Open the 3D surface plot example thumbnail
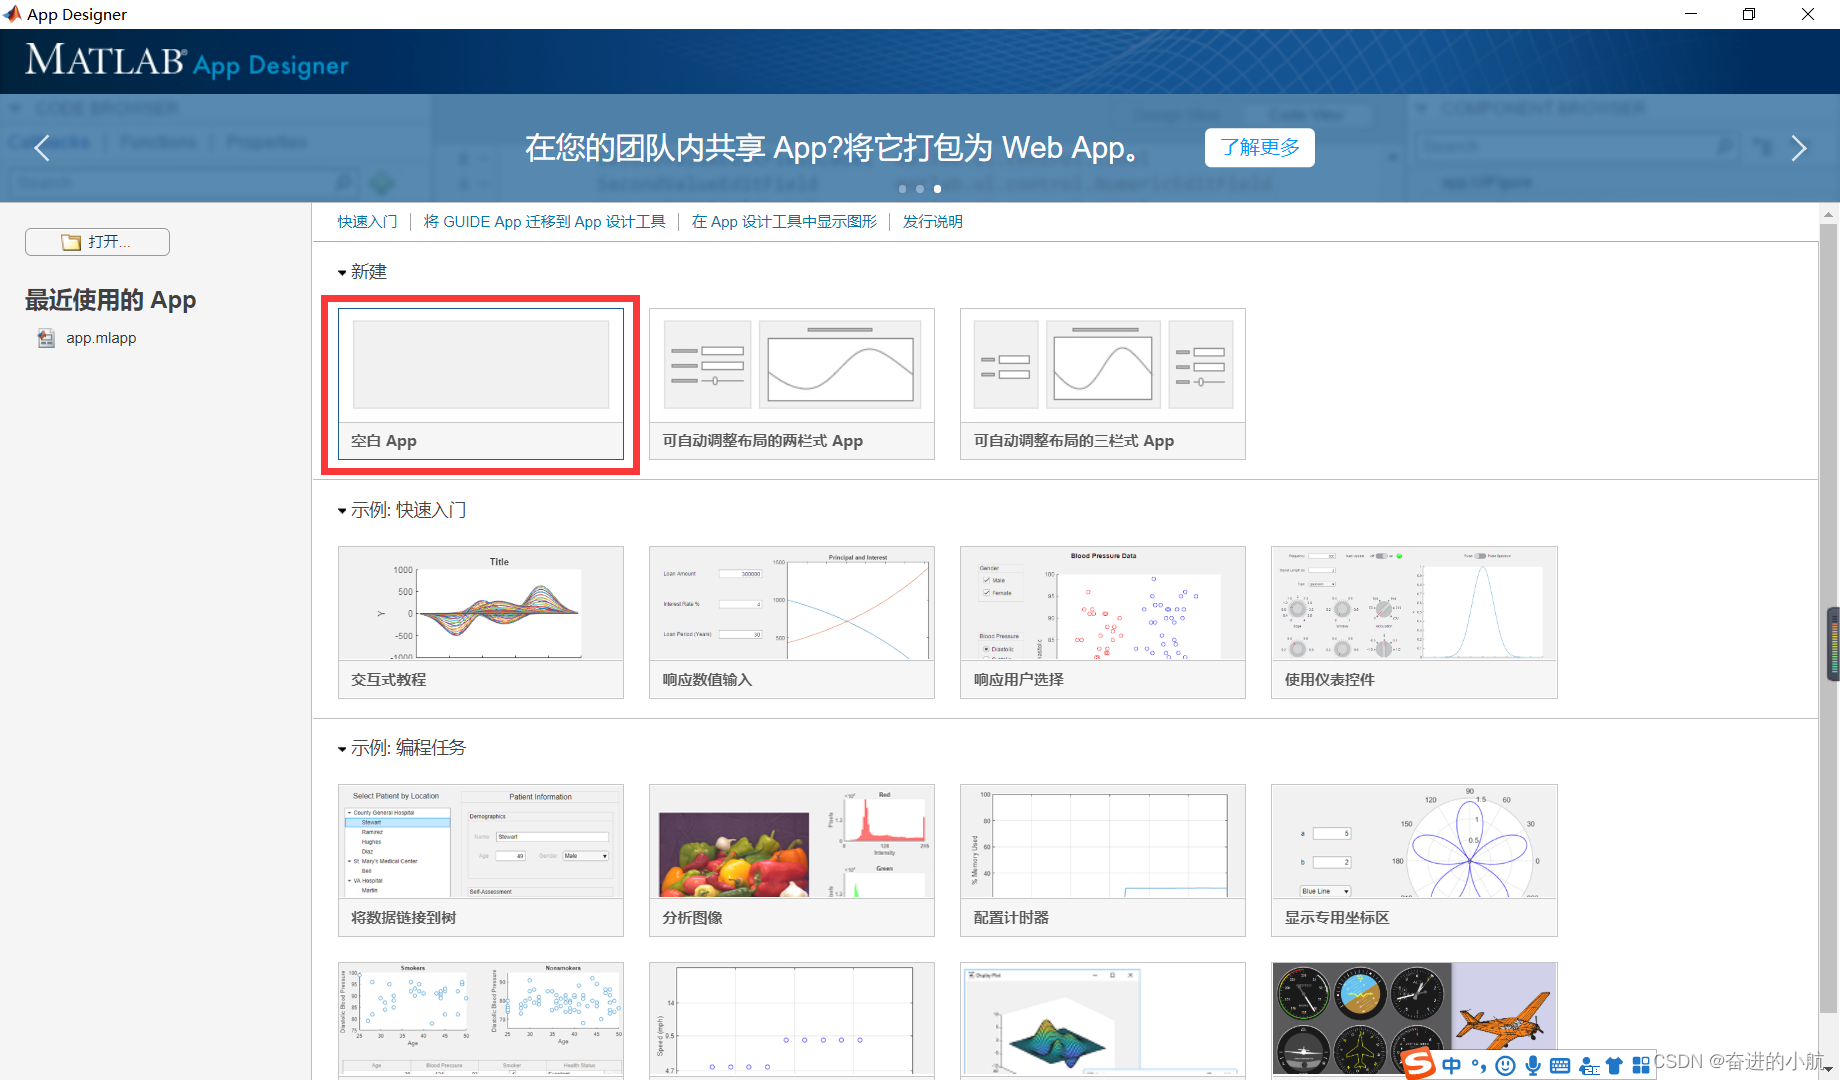The width and height of the screenshot is (1840, 1080). (x=1103, y=1020)
